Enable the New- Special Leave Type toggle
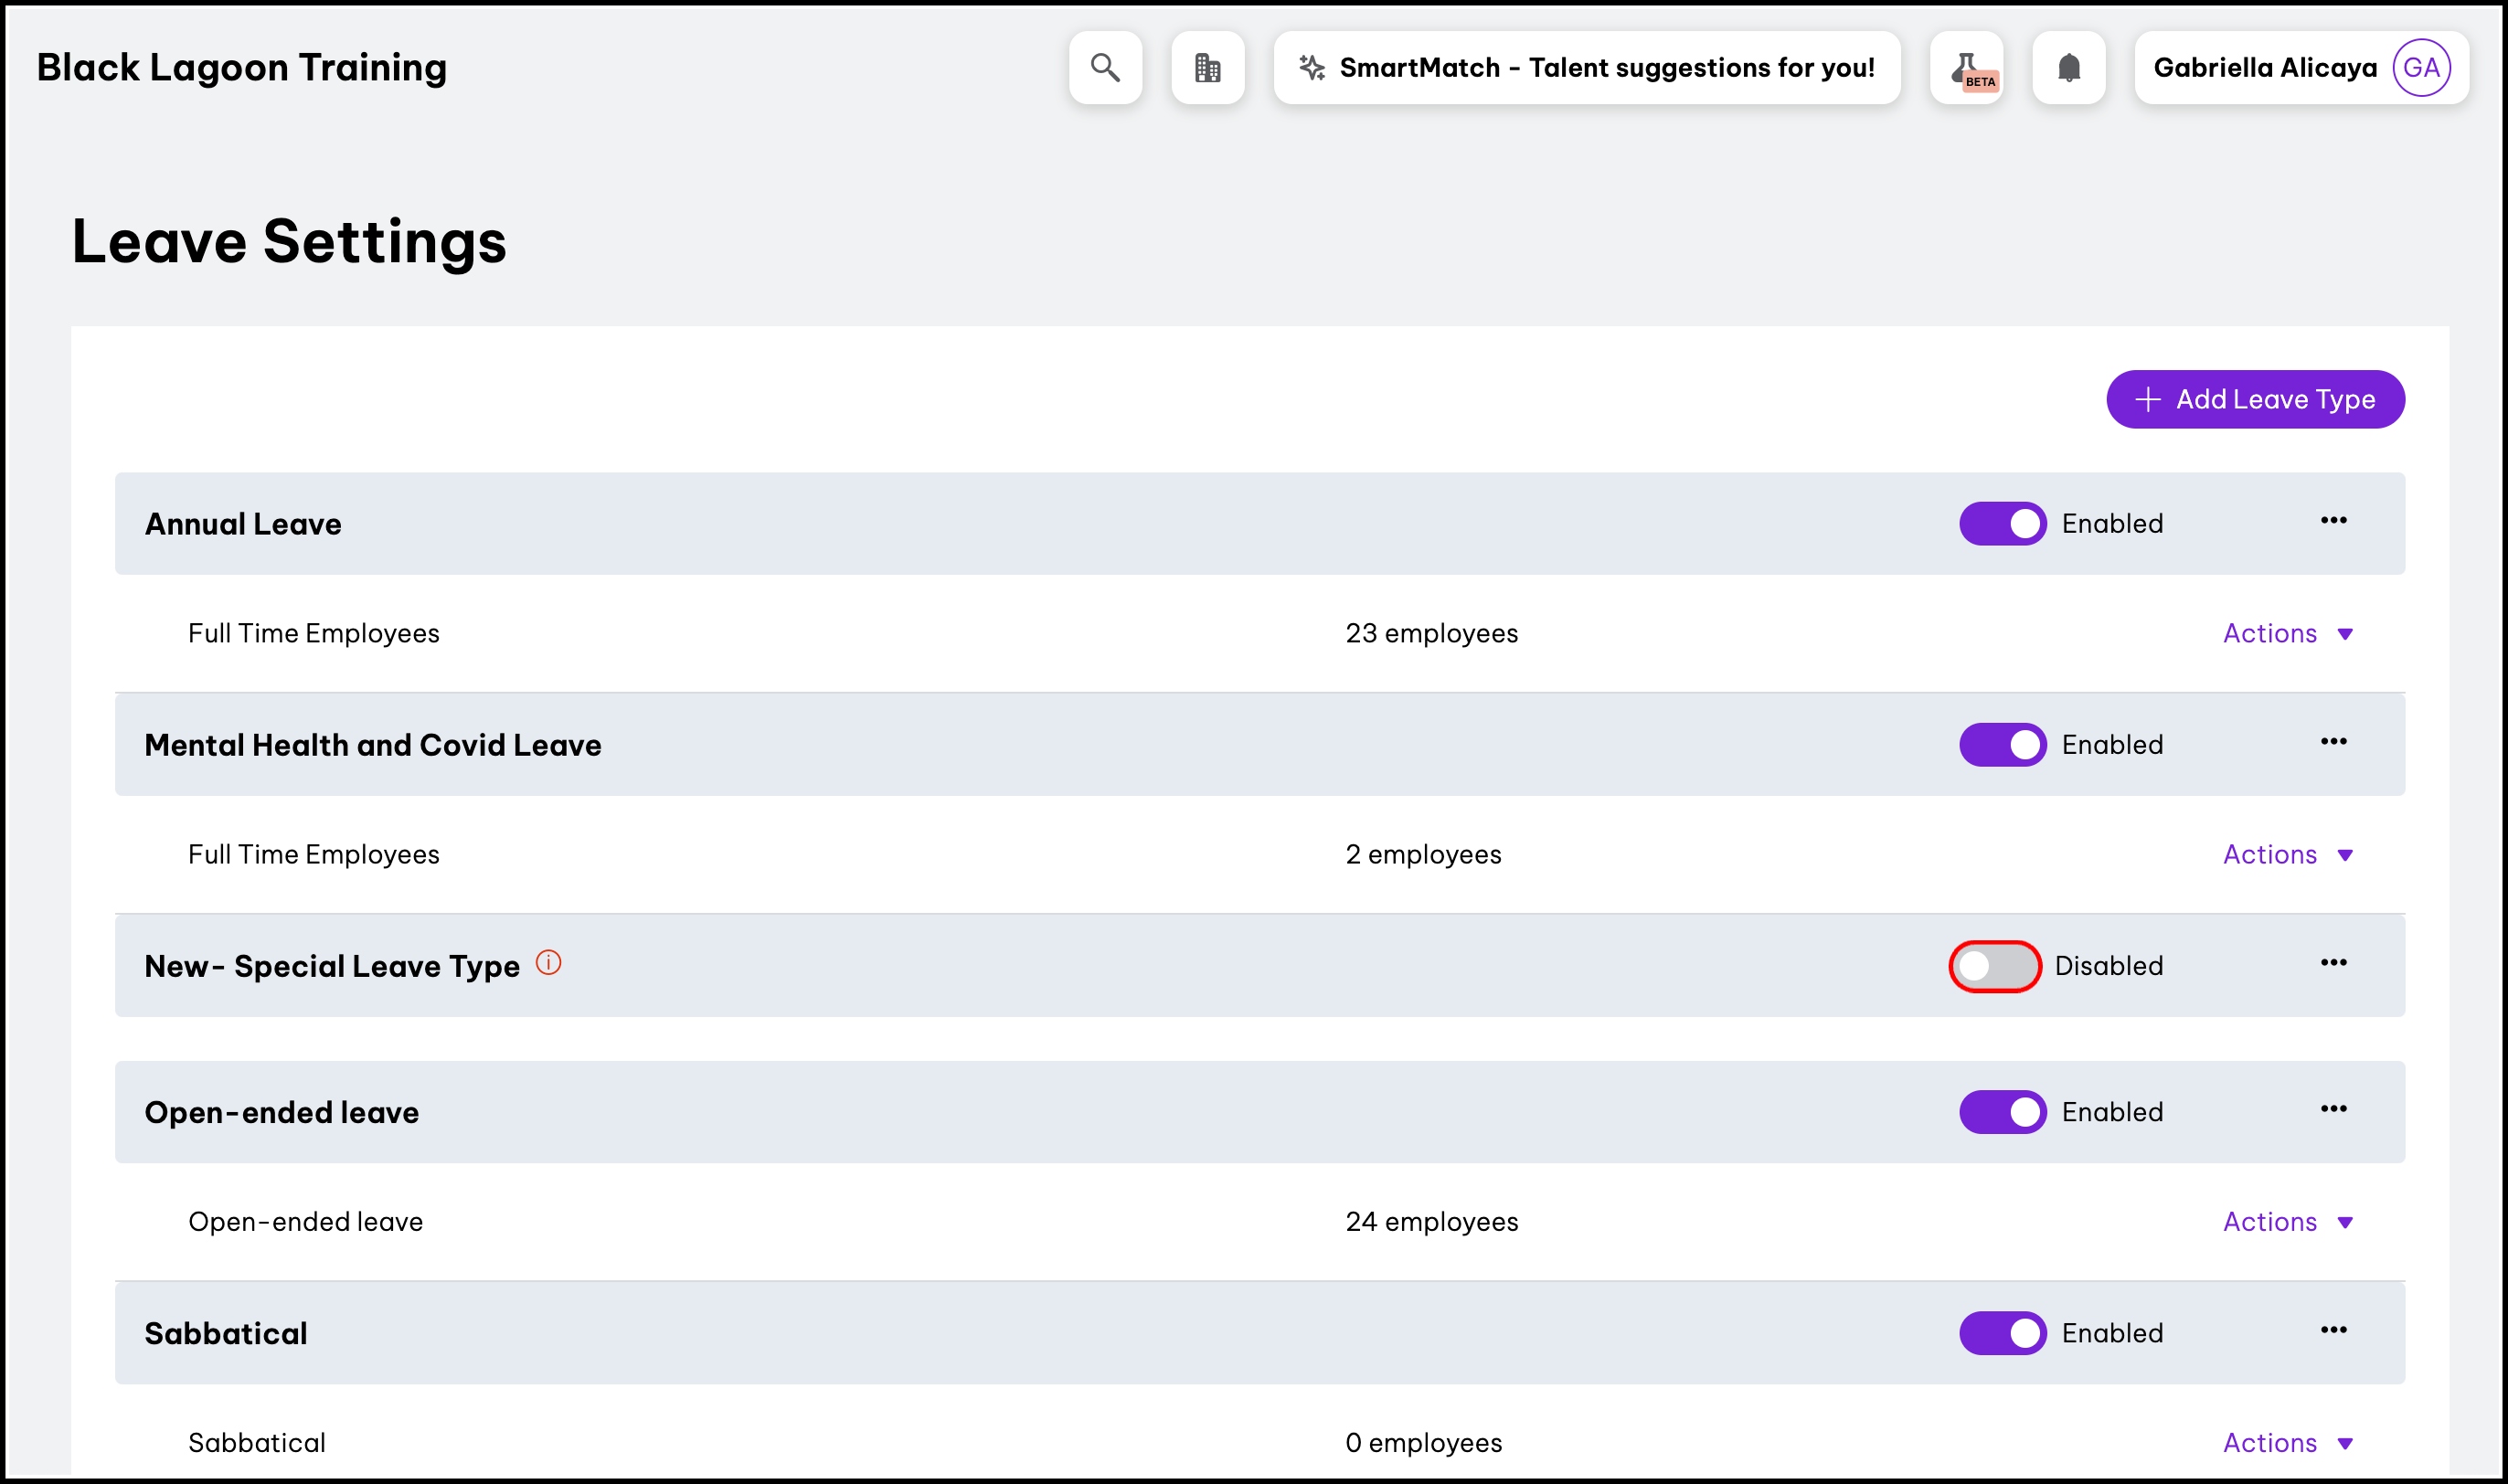 pos(1994,966)
